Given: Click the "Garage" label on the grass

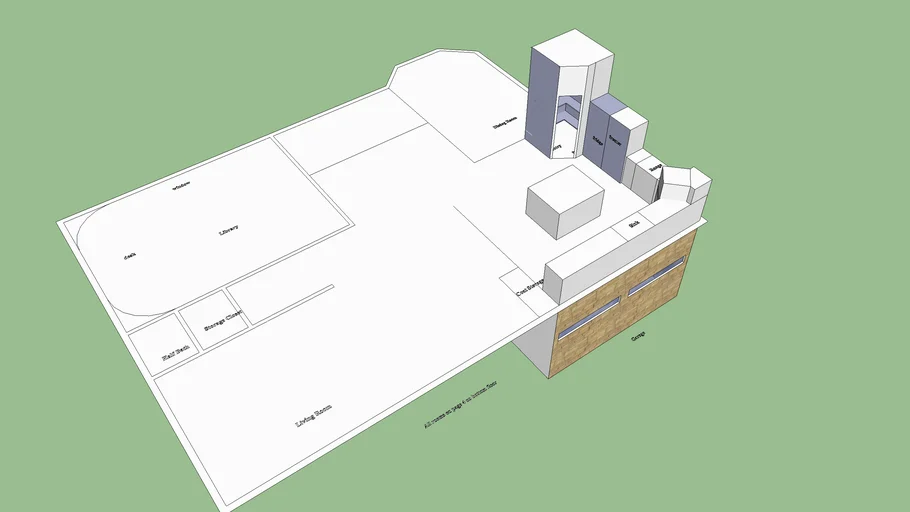Looking at the screenshot, I should click(x=638, y=336).
